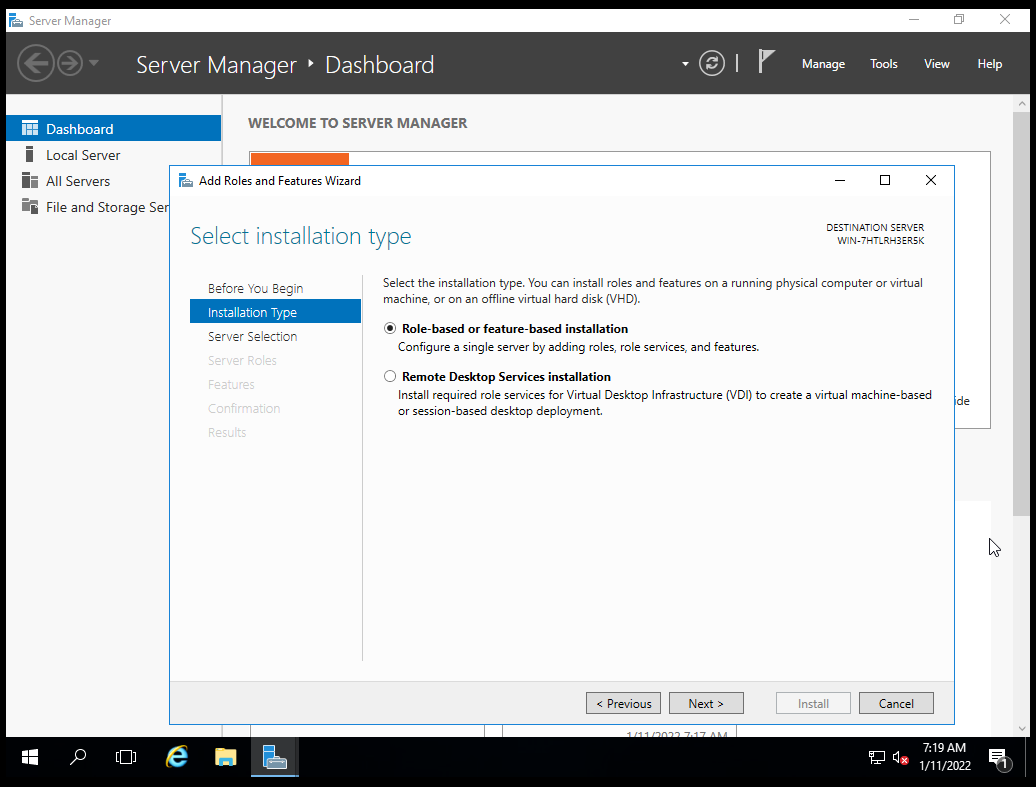Click the scrollbar up arrow
1036x787 pixels.
coord(1021,103)
